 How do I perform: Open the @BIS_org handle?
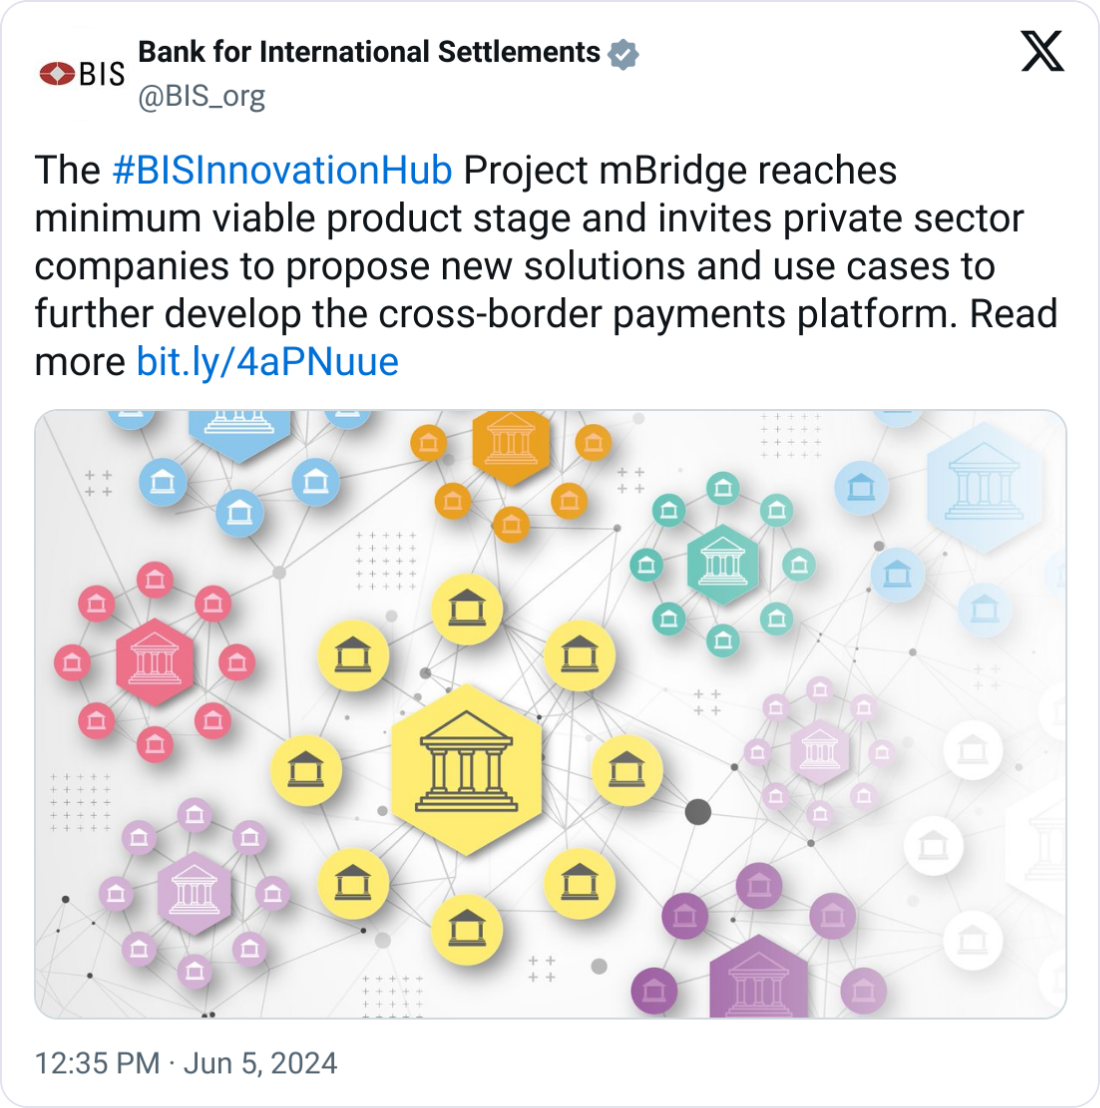pyautogui.click(x=201, y=96)
